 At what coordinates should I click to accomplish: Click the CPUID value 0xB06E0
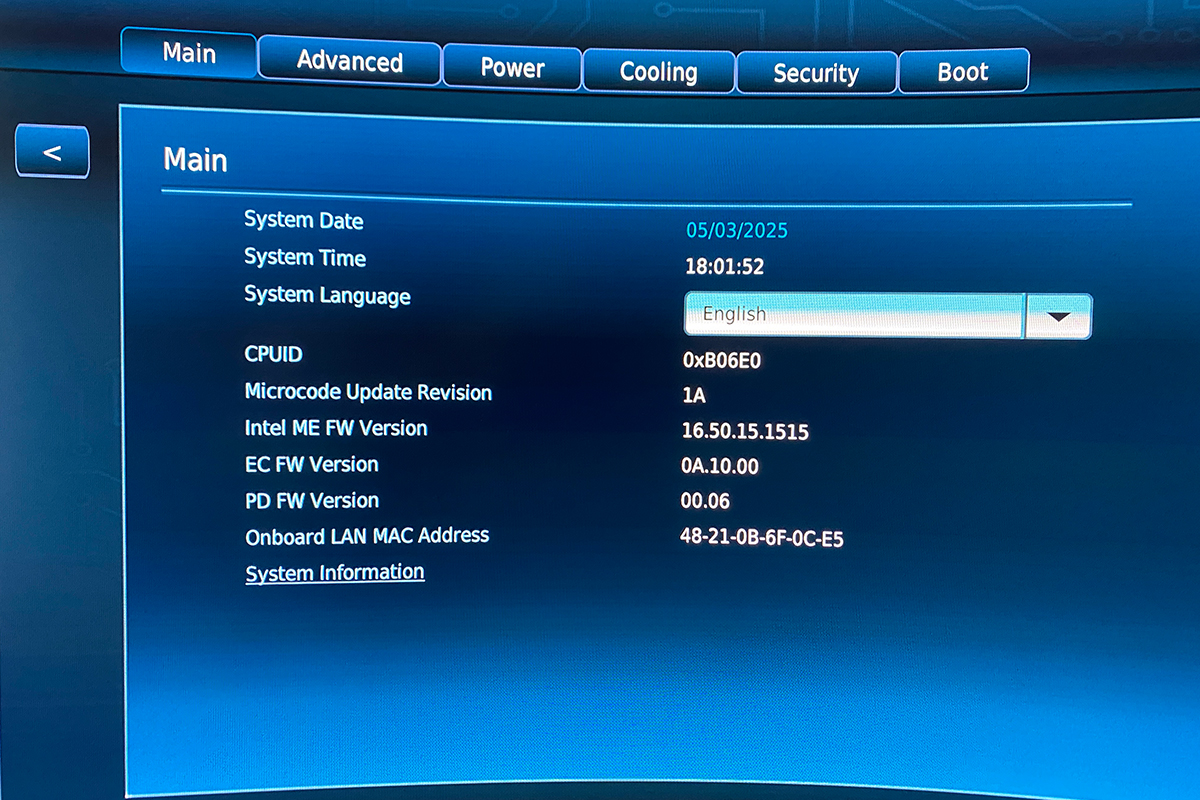pyautogui.click(x=722, y=360)
